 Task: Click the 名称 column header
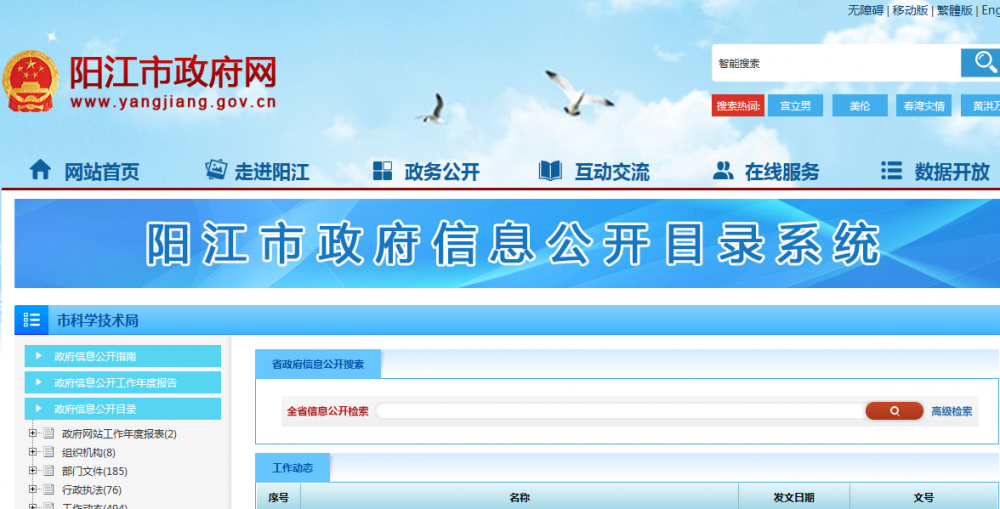point(519,498)
